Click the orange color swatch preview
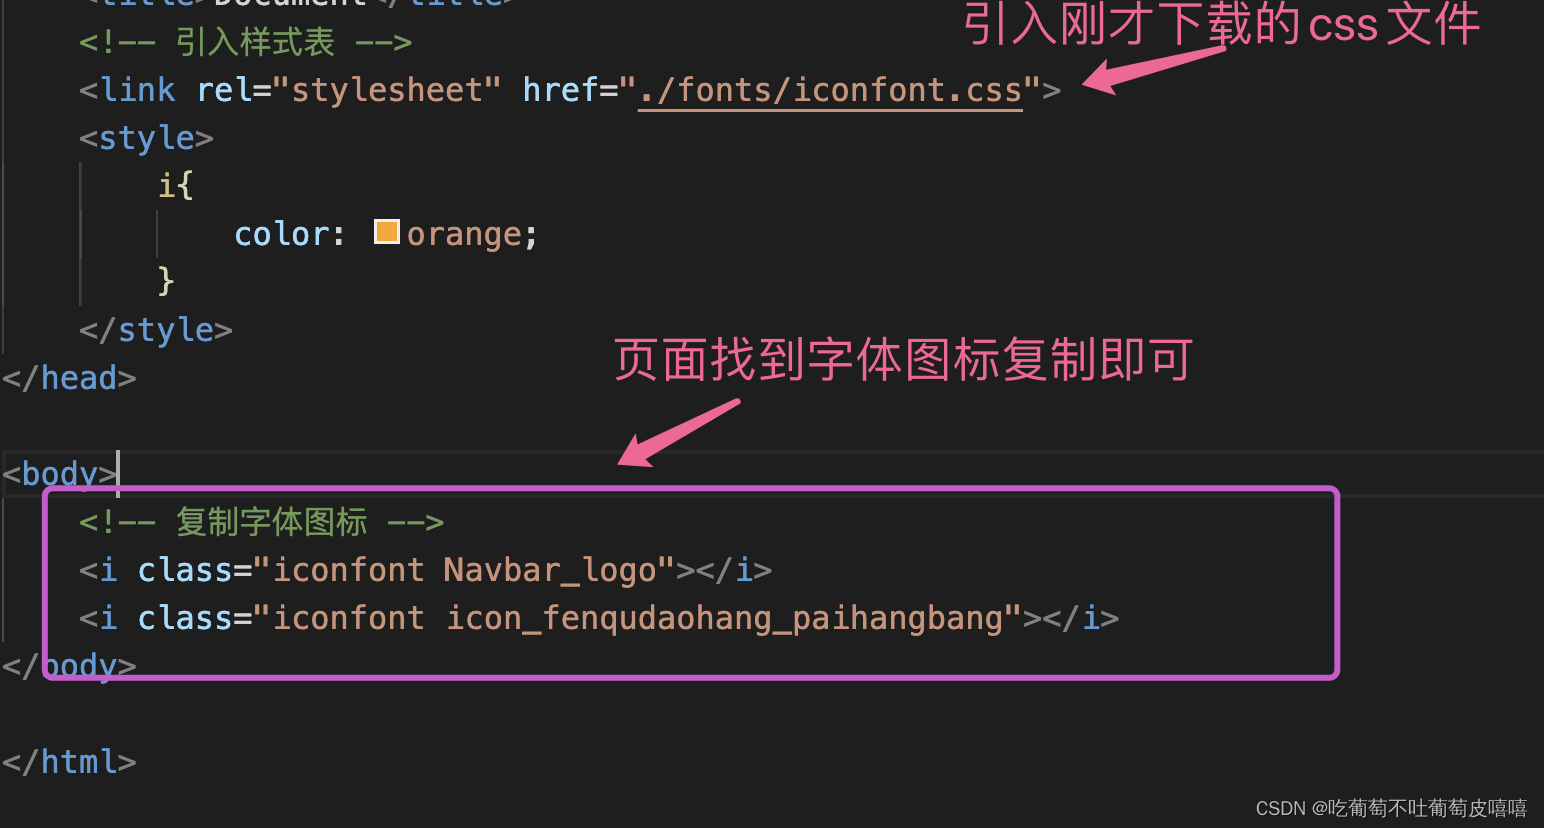The width and height of the screenshot is (1544, 828). click(387, 232)
